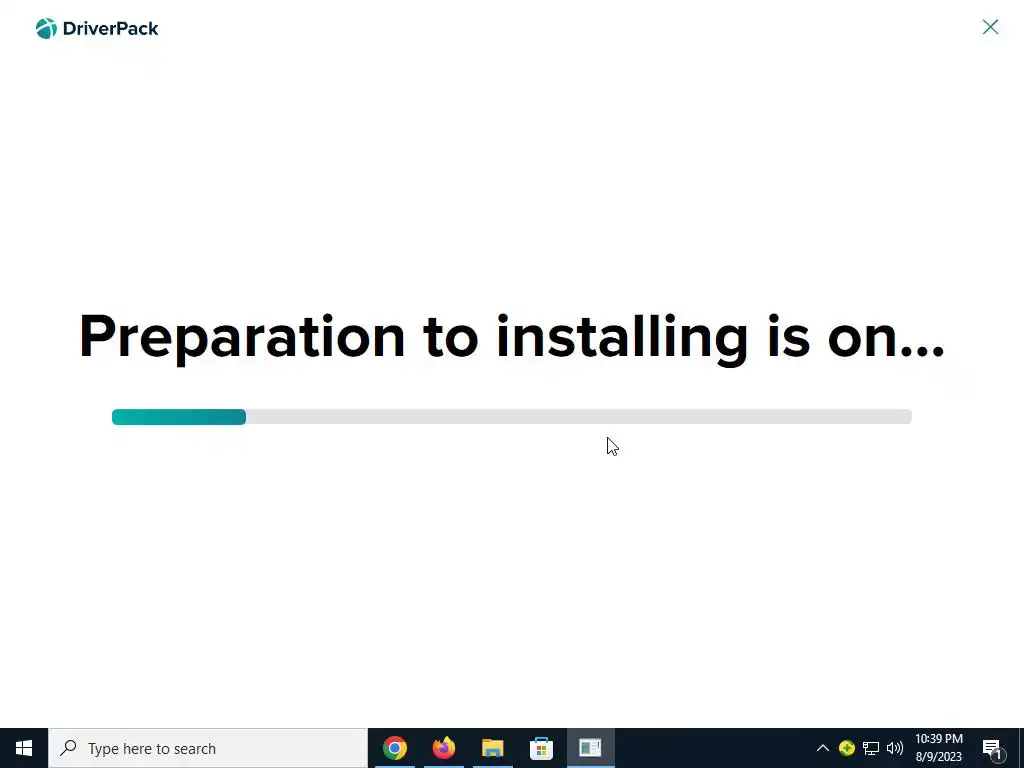The height and width of the screenshot is (768, 1024).
Task: Open Microsoft Store from the taskbar
Action: tap(541, 748)
